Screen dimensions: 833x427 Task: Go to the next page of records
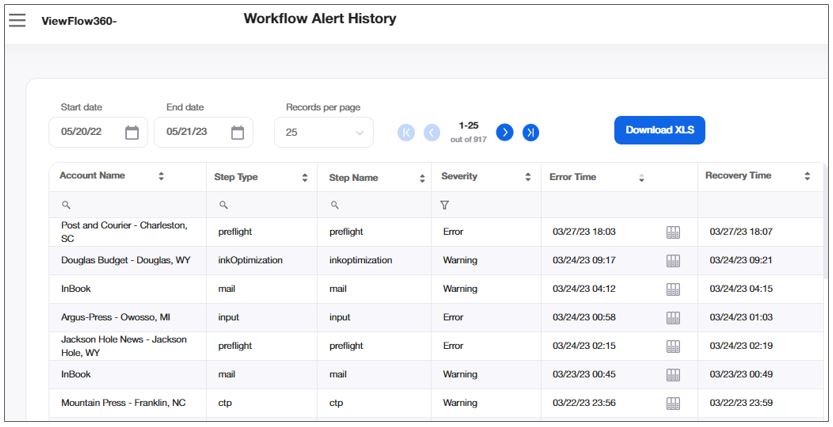[x=505, y=132]
